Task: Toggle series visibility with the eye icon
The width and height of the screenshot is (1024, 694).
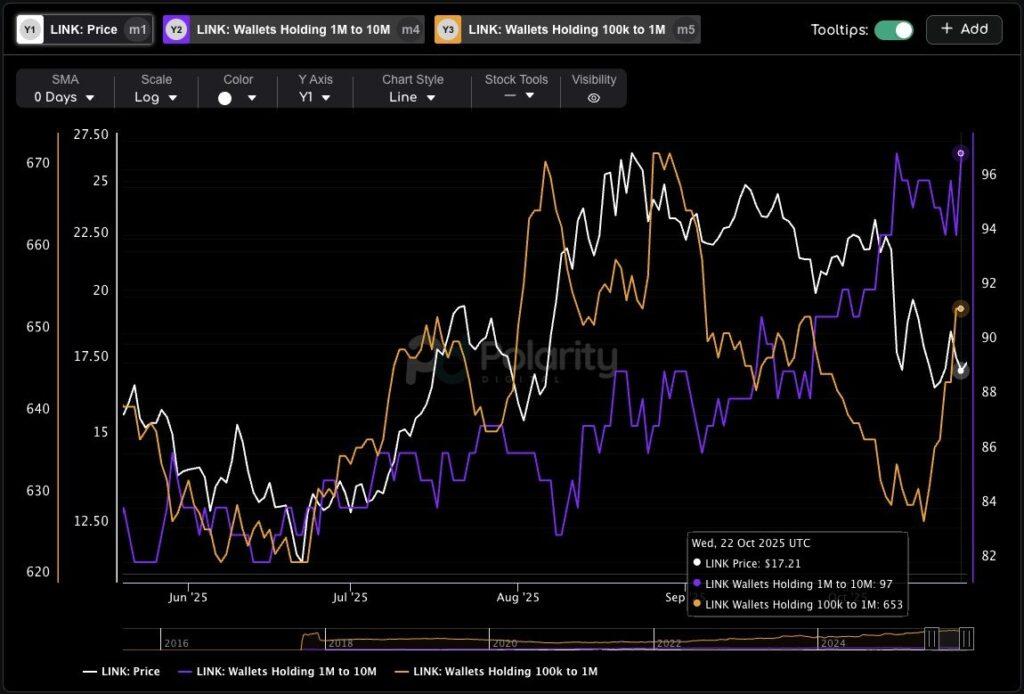Action: 593,98
